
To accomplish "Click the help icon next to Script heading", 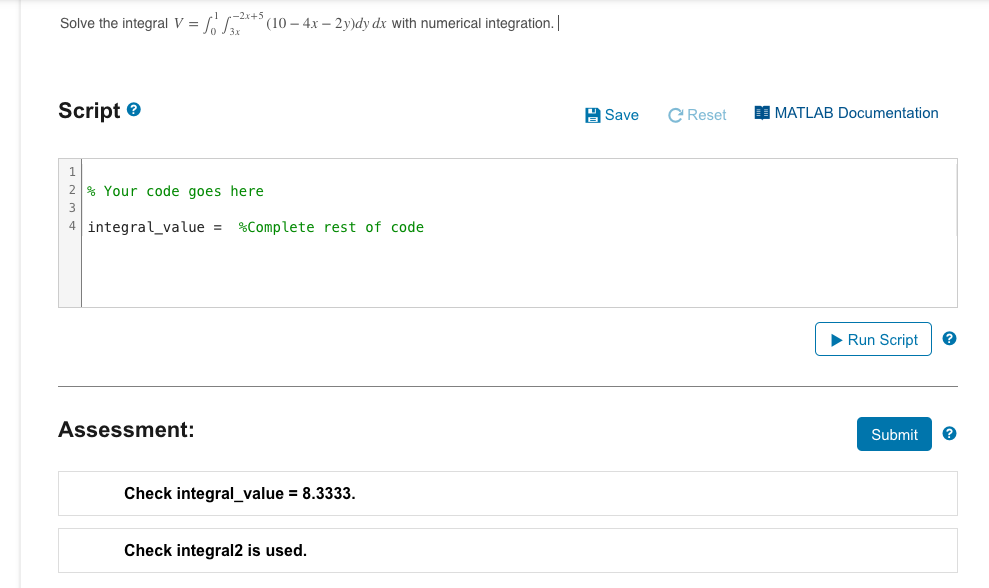I will click(131, 109).
